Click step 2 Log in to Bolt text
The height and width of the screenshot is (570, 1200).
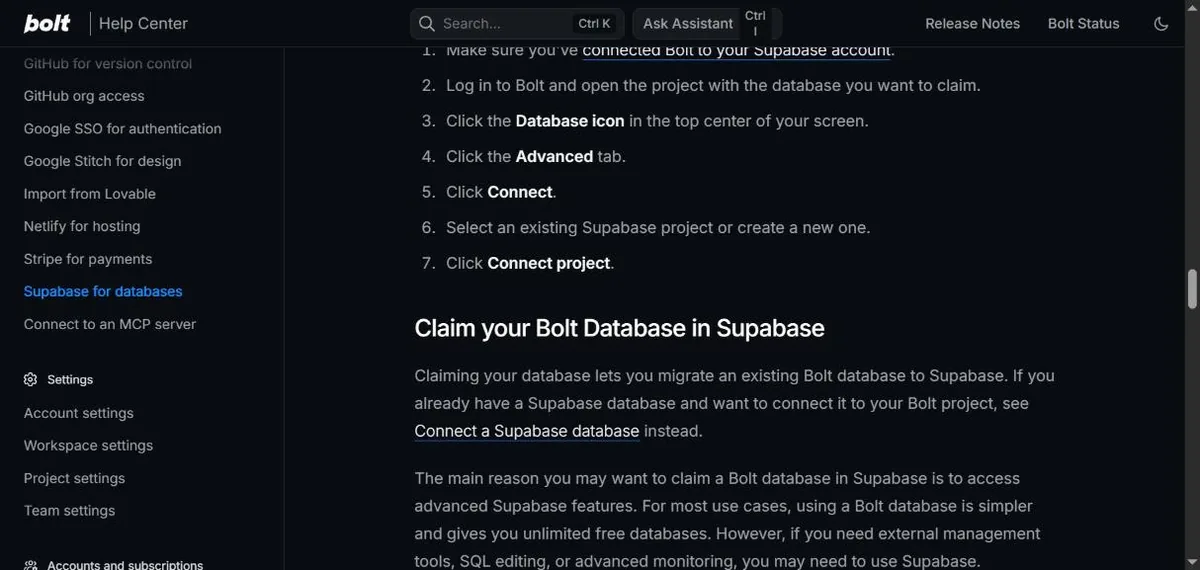pos(713,85)
